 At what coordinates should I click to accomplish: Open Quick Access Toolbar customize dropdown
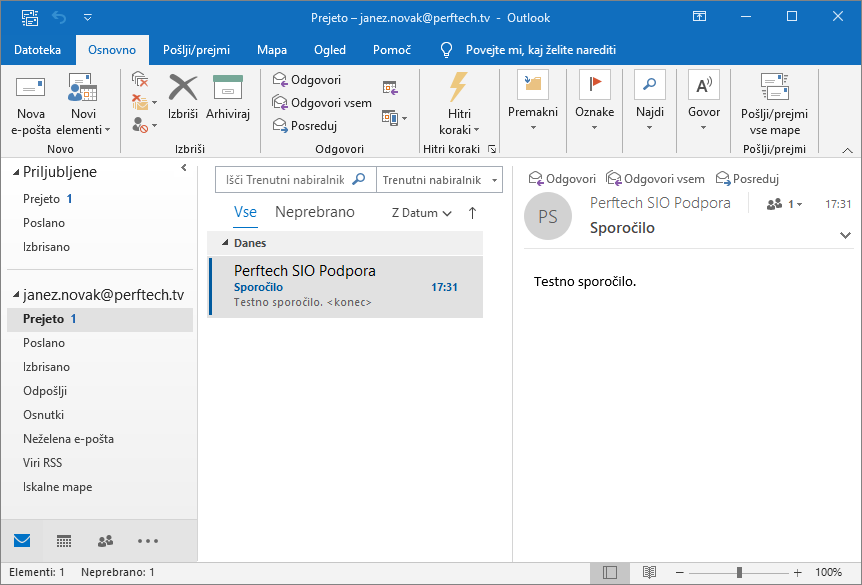click(x=87, y=18)
